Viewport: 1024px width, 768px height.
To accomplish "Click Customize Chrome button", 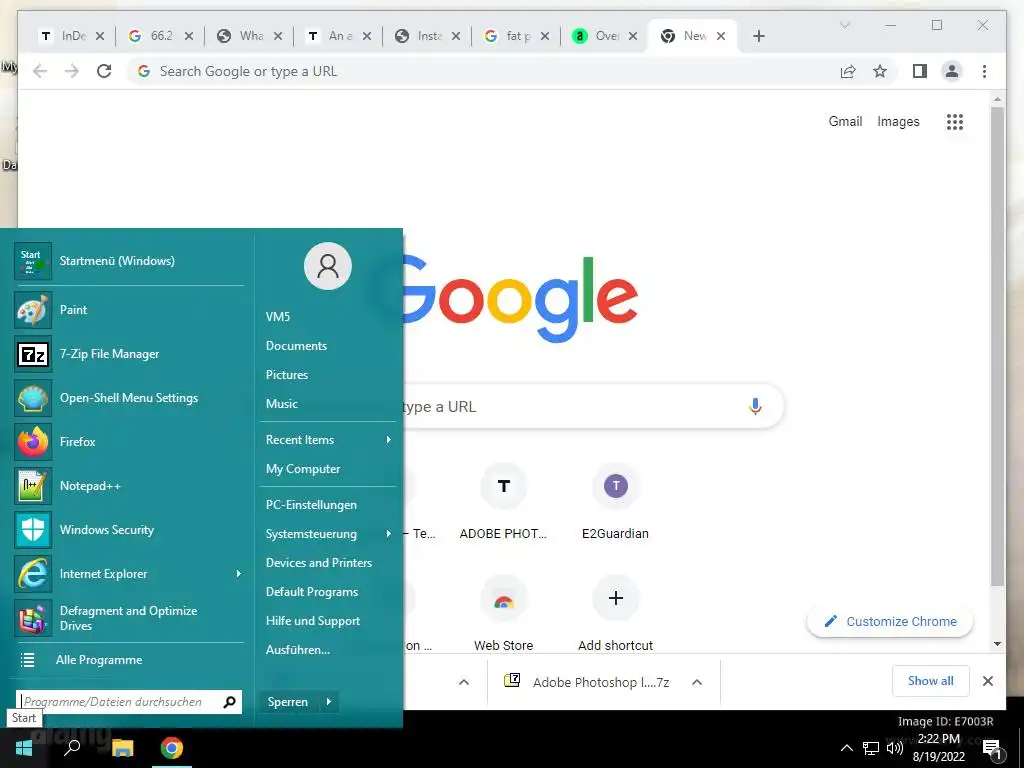I will [890, 622].
